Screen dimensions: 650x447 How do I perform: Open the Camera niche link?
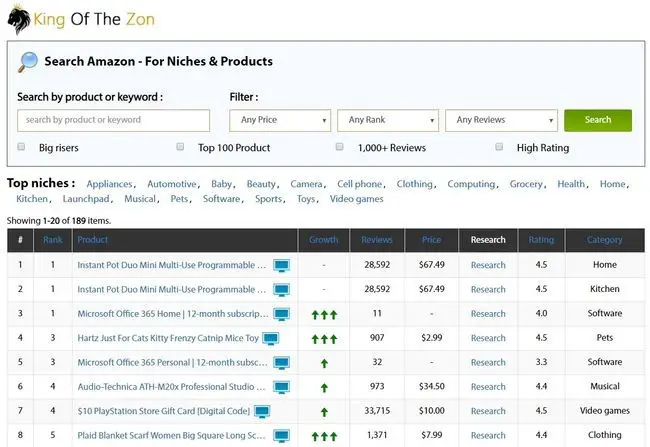(x=306, y=184)
